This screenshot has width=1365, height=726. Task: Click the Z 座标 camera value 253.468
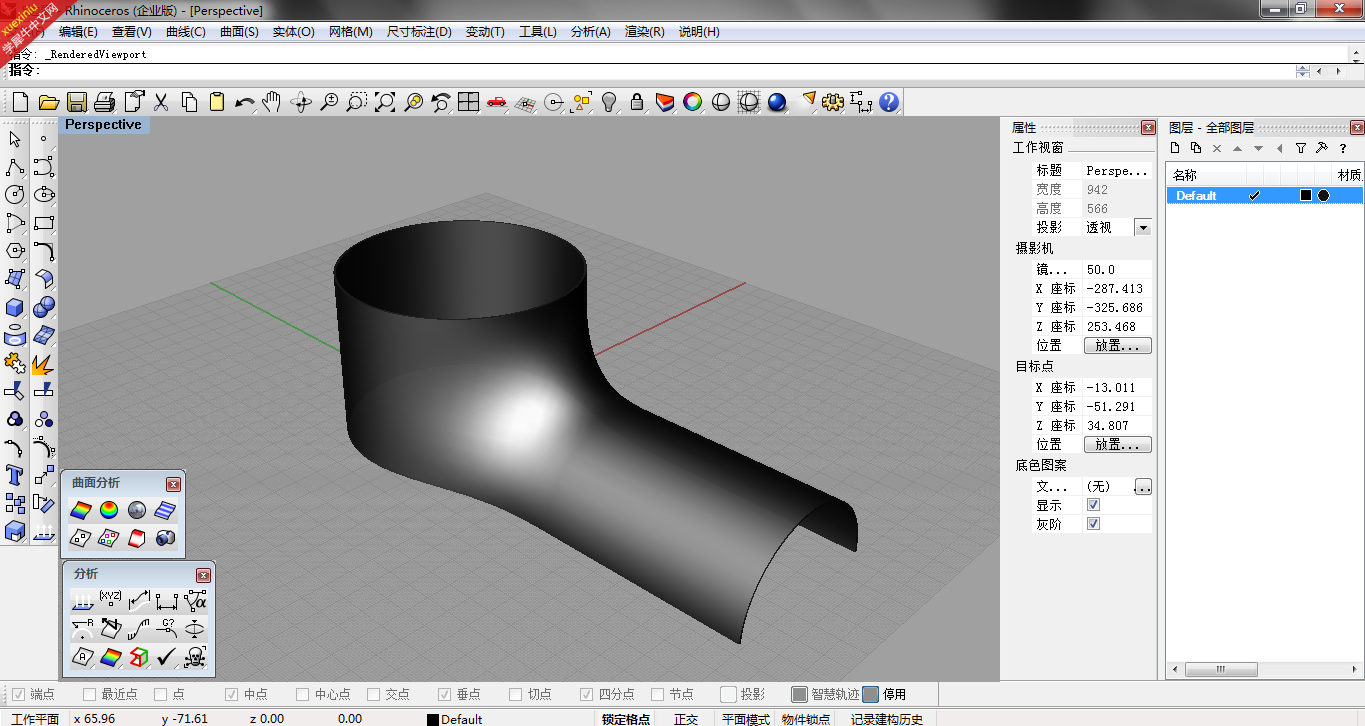point(1117,327)
